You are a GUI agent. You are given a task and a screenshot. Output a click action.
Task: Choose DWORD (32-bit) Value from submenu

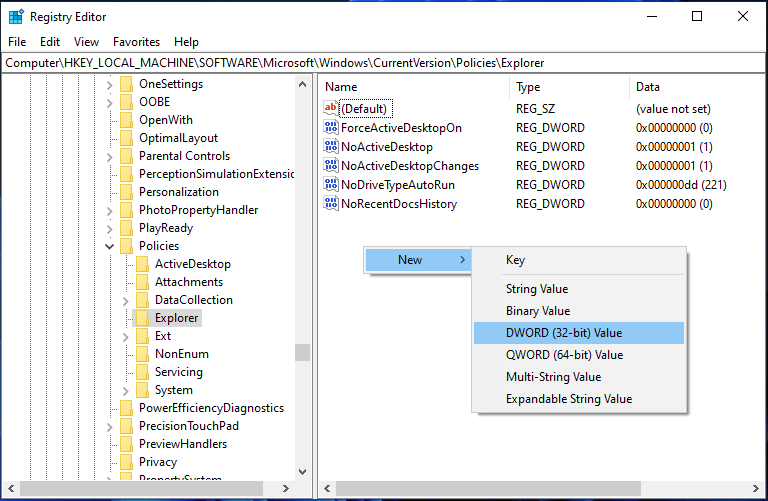click(x=579, y=333)
